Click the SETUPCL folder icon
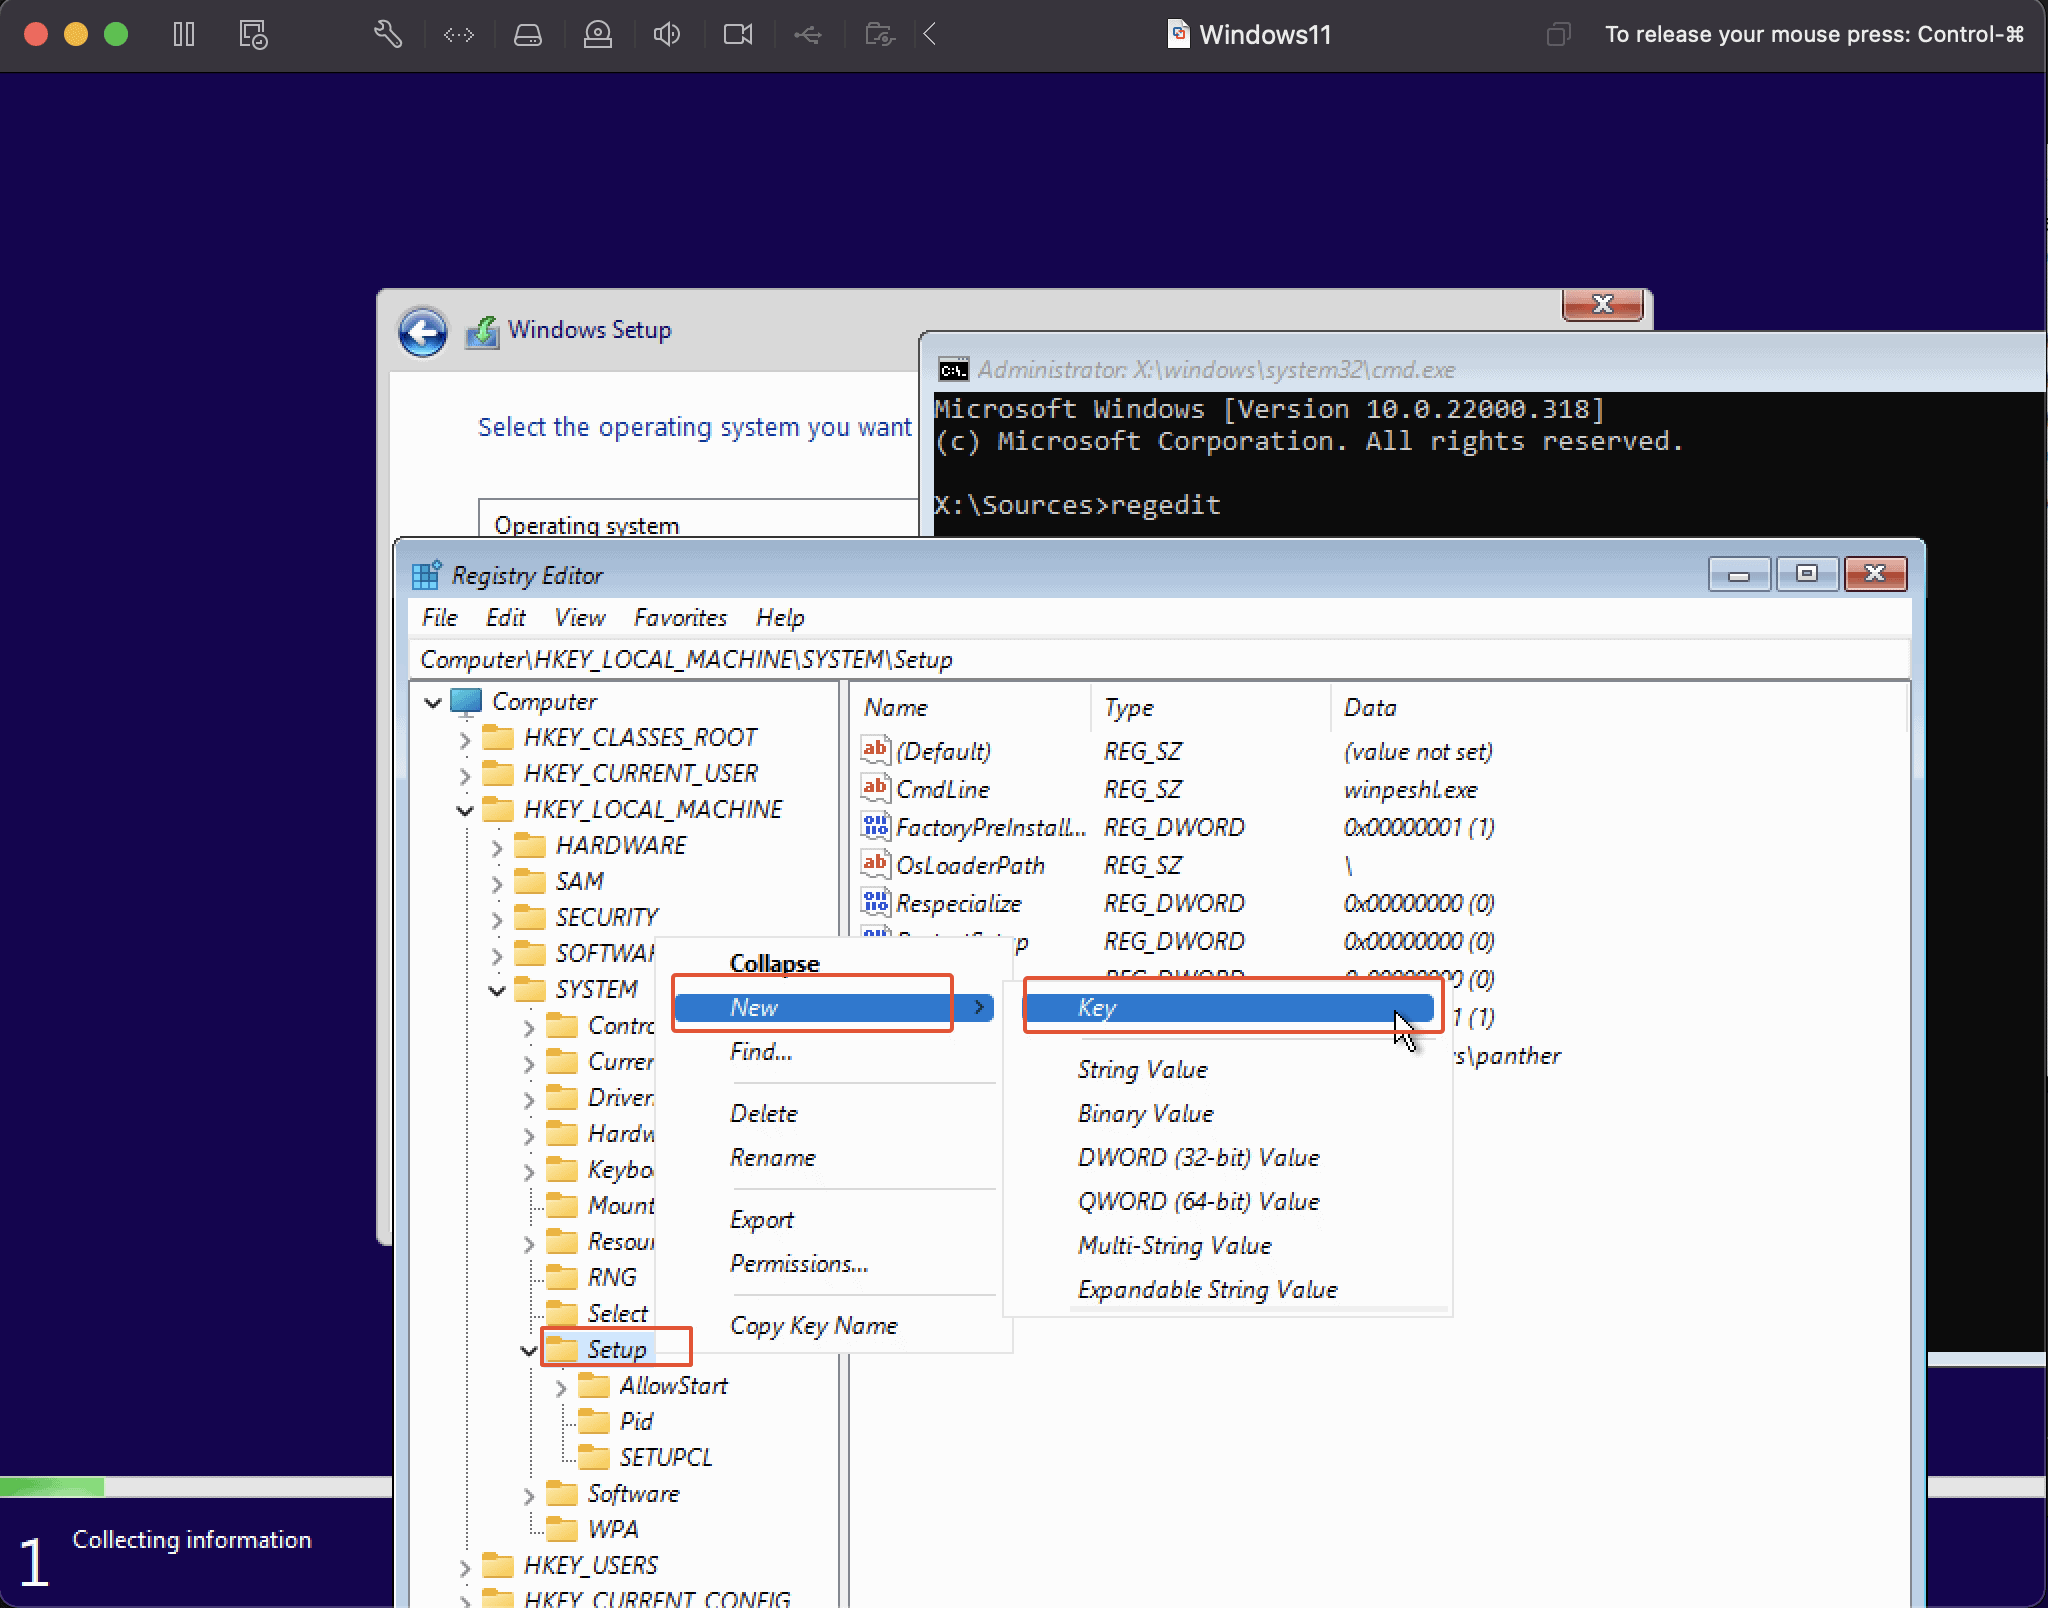Viewport: 2048px width, 1608px height. pos(593,1457)
